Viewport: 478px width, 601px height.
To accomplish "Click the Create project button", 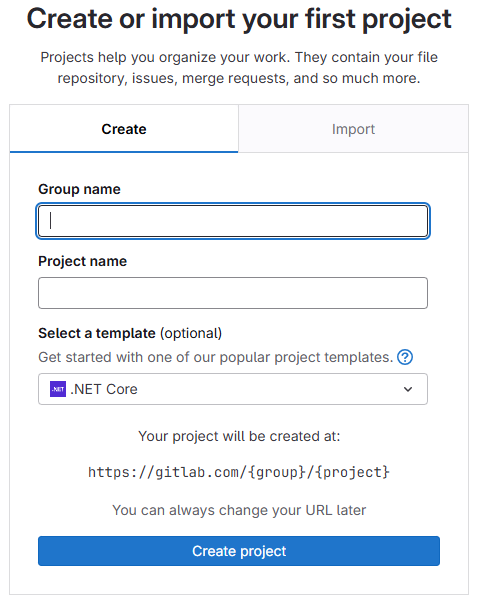I will point(239,551).
